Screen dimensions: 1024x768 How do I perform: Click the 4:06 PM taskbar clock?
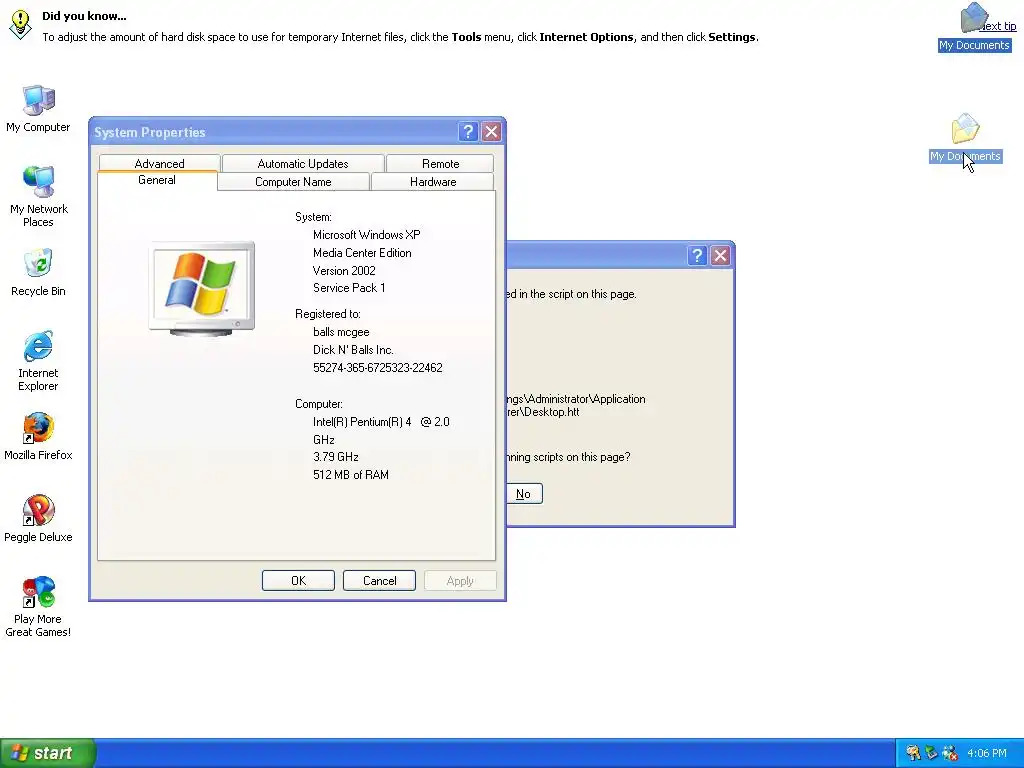(x=987, y=753)
